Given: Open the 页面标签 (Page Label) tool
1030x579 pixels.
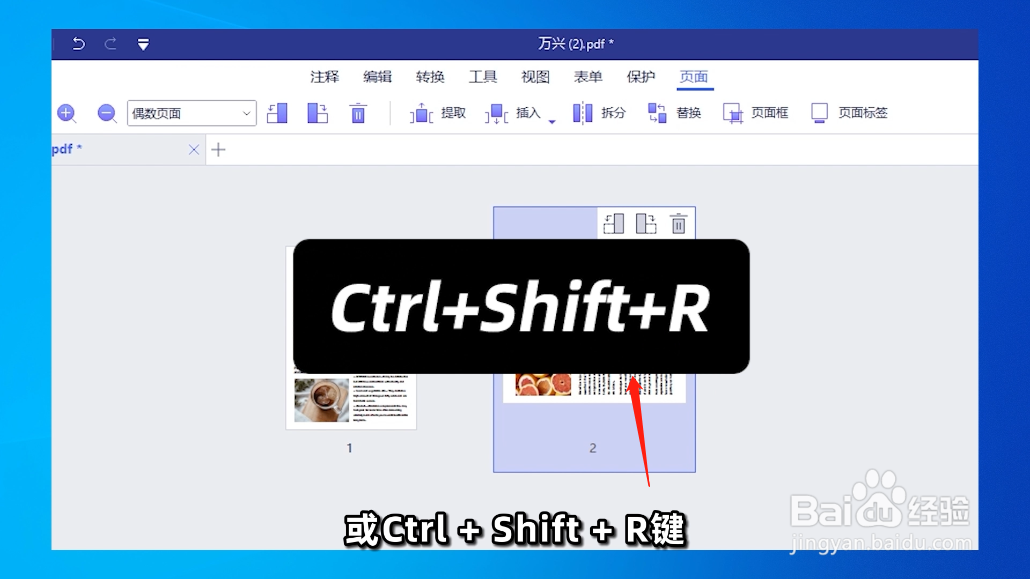Looking at the screenshot, I should point(849,113).
